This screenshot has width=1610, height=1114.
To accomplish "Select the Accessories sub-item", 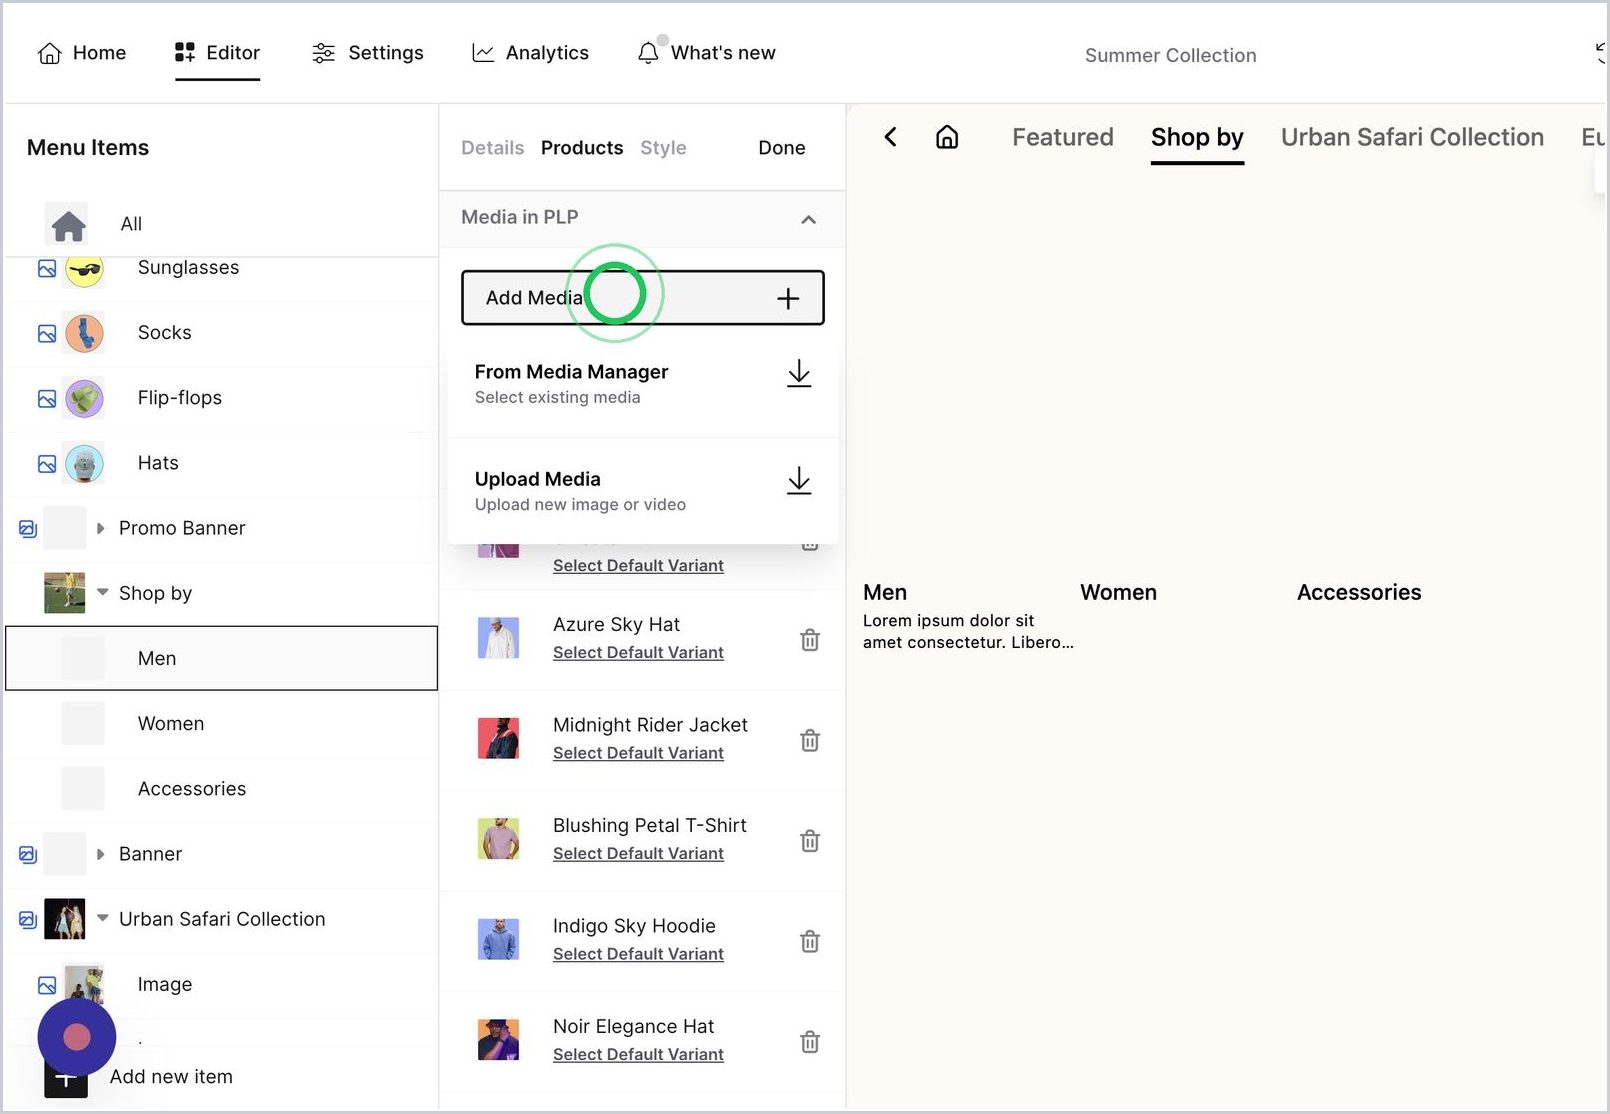I will point(221,789).
